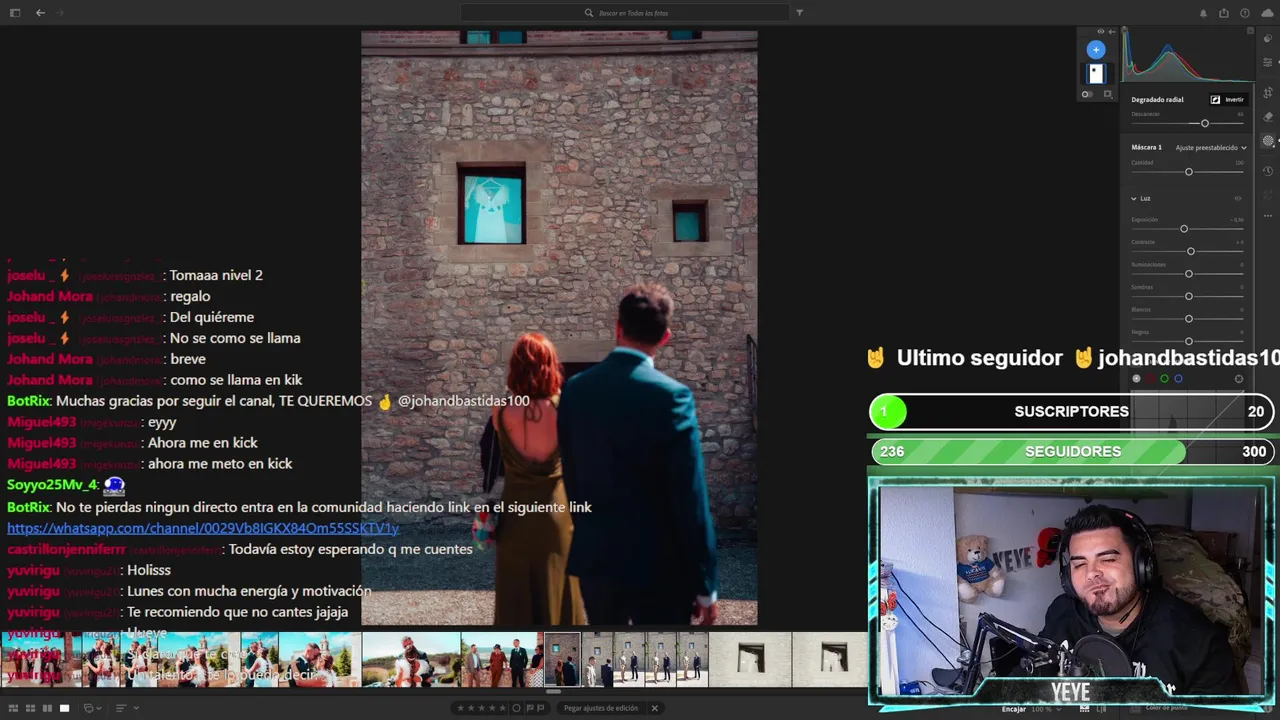
Task: Select white luminance curve channel dot
Action: 1136,379
